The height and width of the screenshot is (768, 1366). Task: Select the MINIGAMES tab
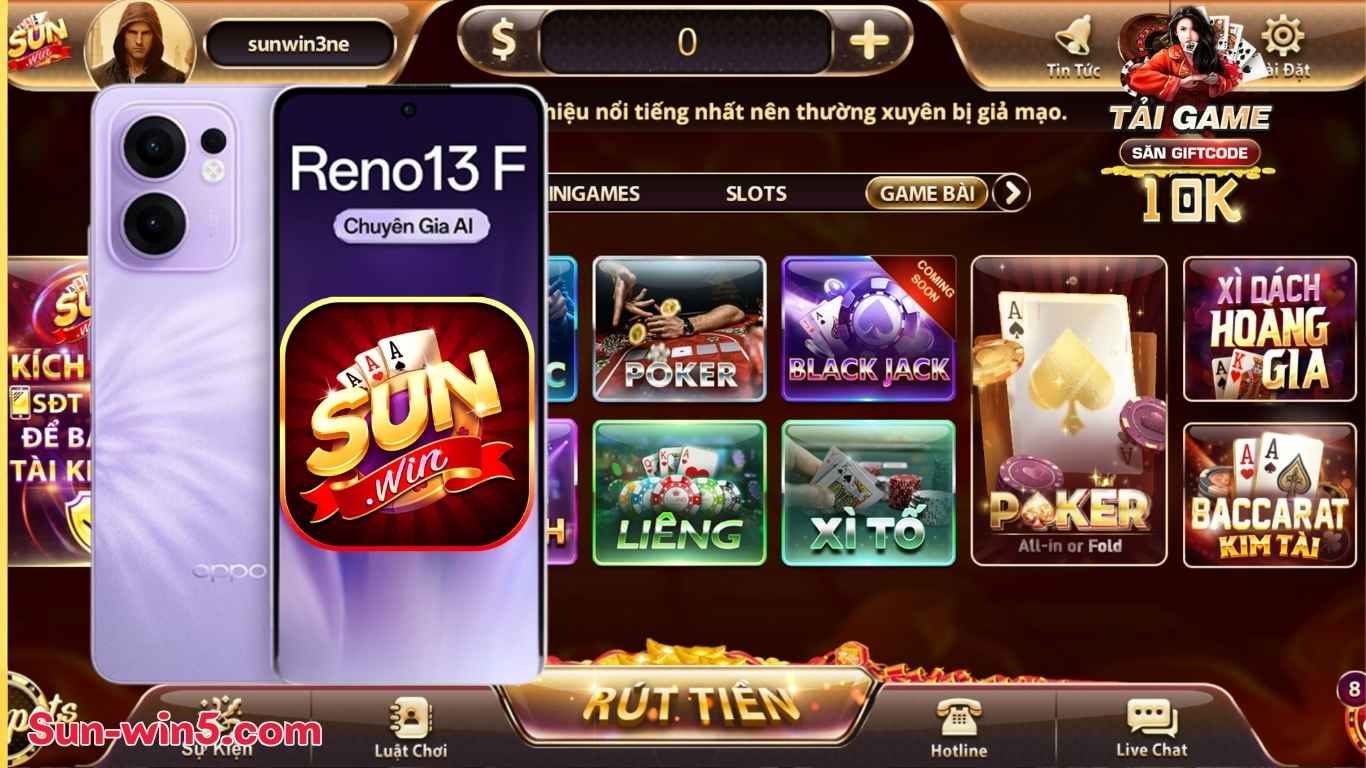coord(590,194)
